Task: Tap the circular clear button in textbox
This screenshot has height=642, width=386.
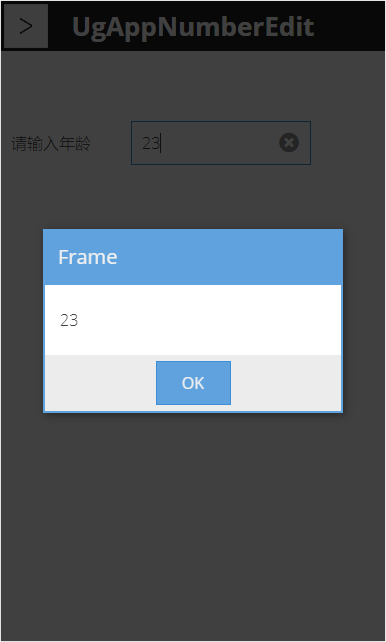Action: tap(289, 143)
